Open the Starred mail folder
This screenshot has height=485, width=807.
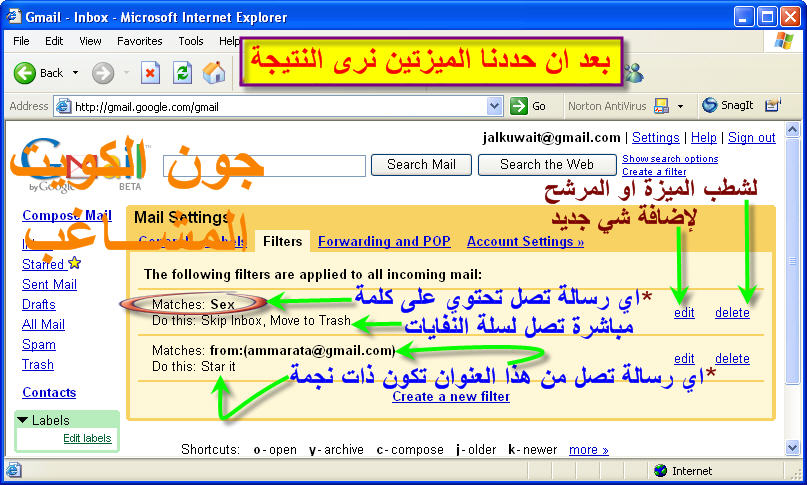point(43,264)
